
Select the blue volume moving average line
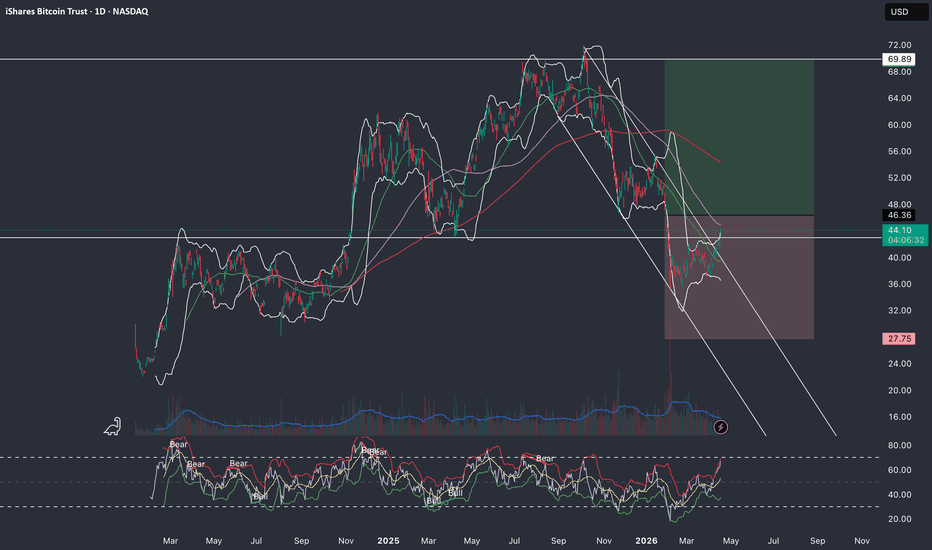400,413
